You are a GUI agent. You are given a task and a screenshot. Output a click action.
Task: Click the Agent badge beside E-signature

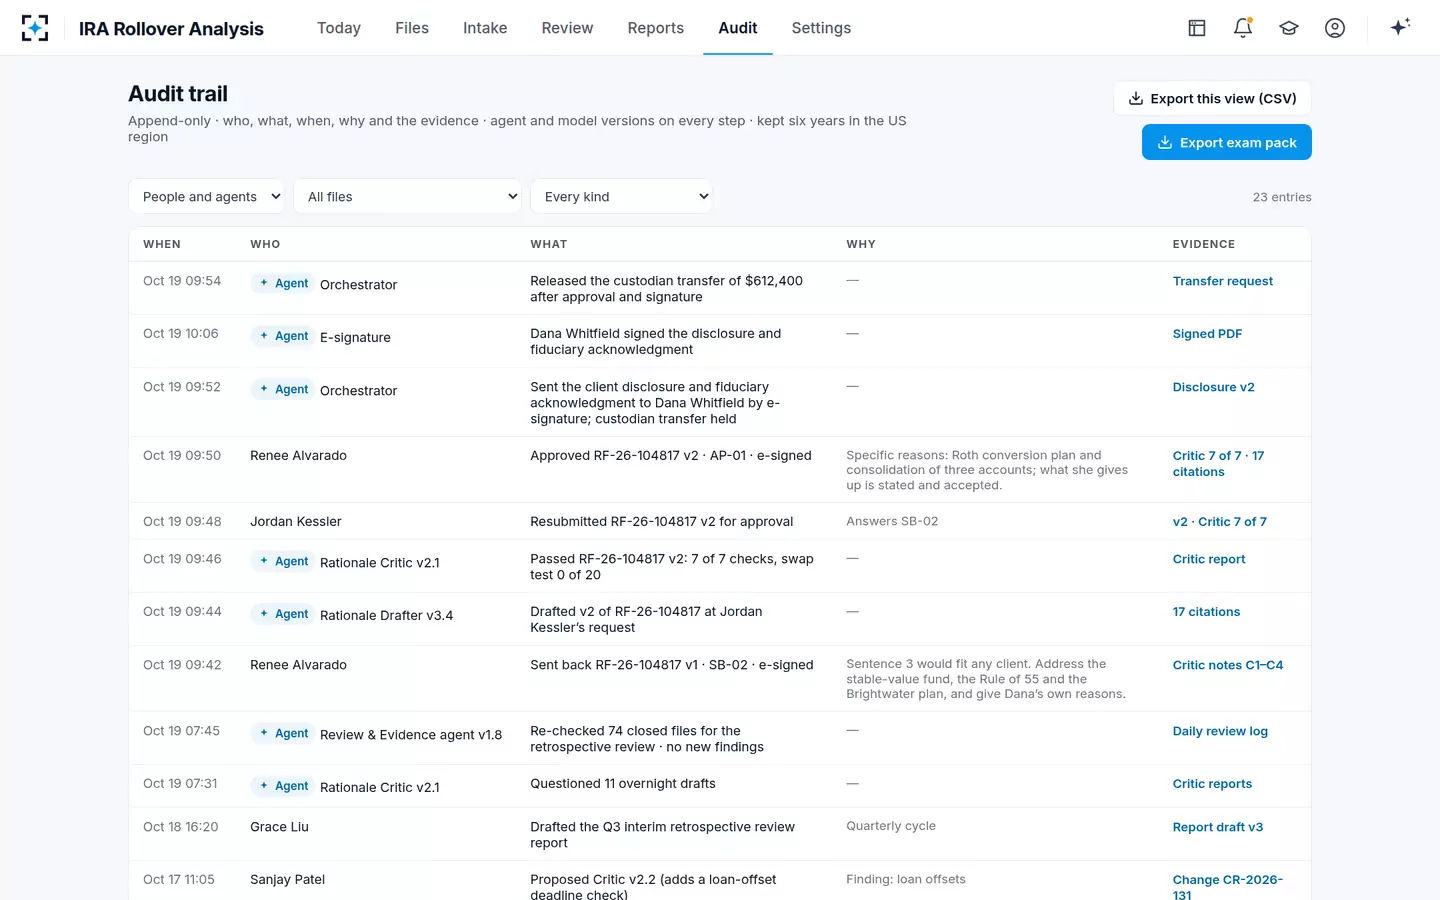click(x=283, y=336)
